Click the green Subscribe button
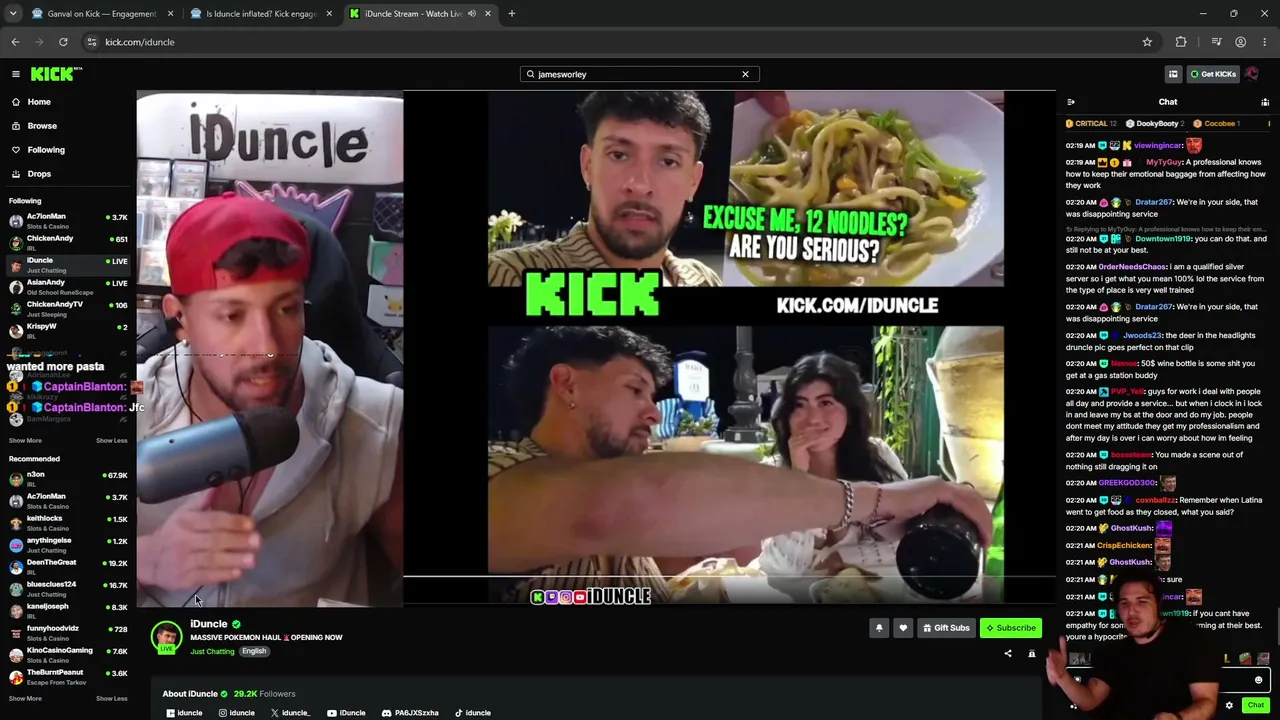The image size is (1280, 720). pos(1011,628)
